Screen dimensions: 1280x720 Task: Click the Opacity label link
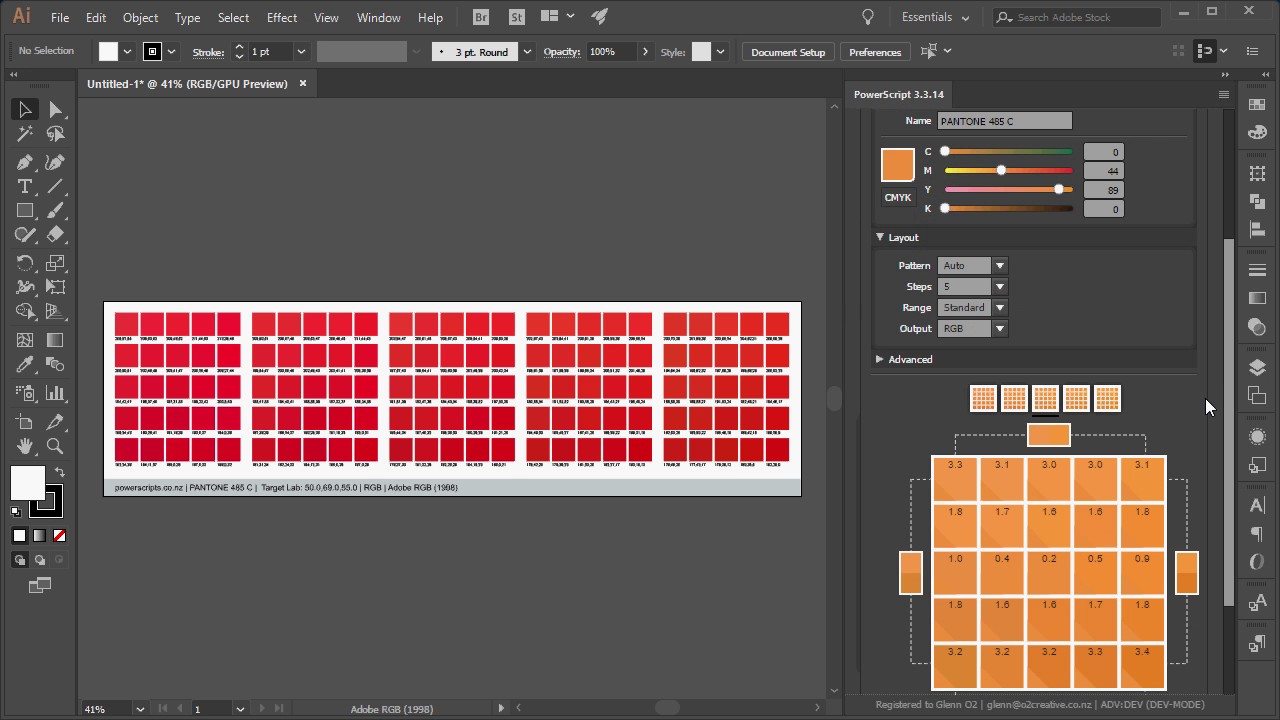click(x=562, y=52)
